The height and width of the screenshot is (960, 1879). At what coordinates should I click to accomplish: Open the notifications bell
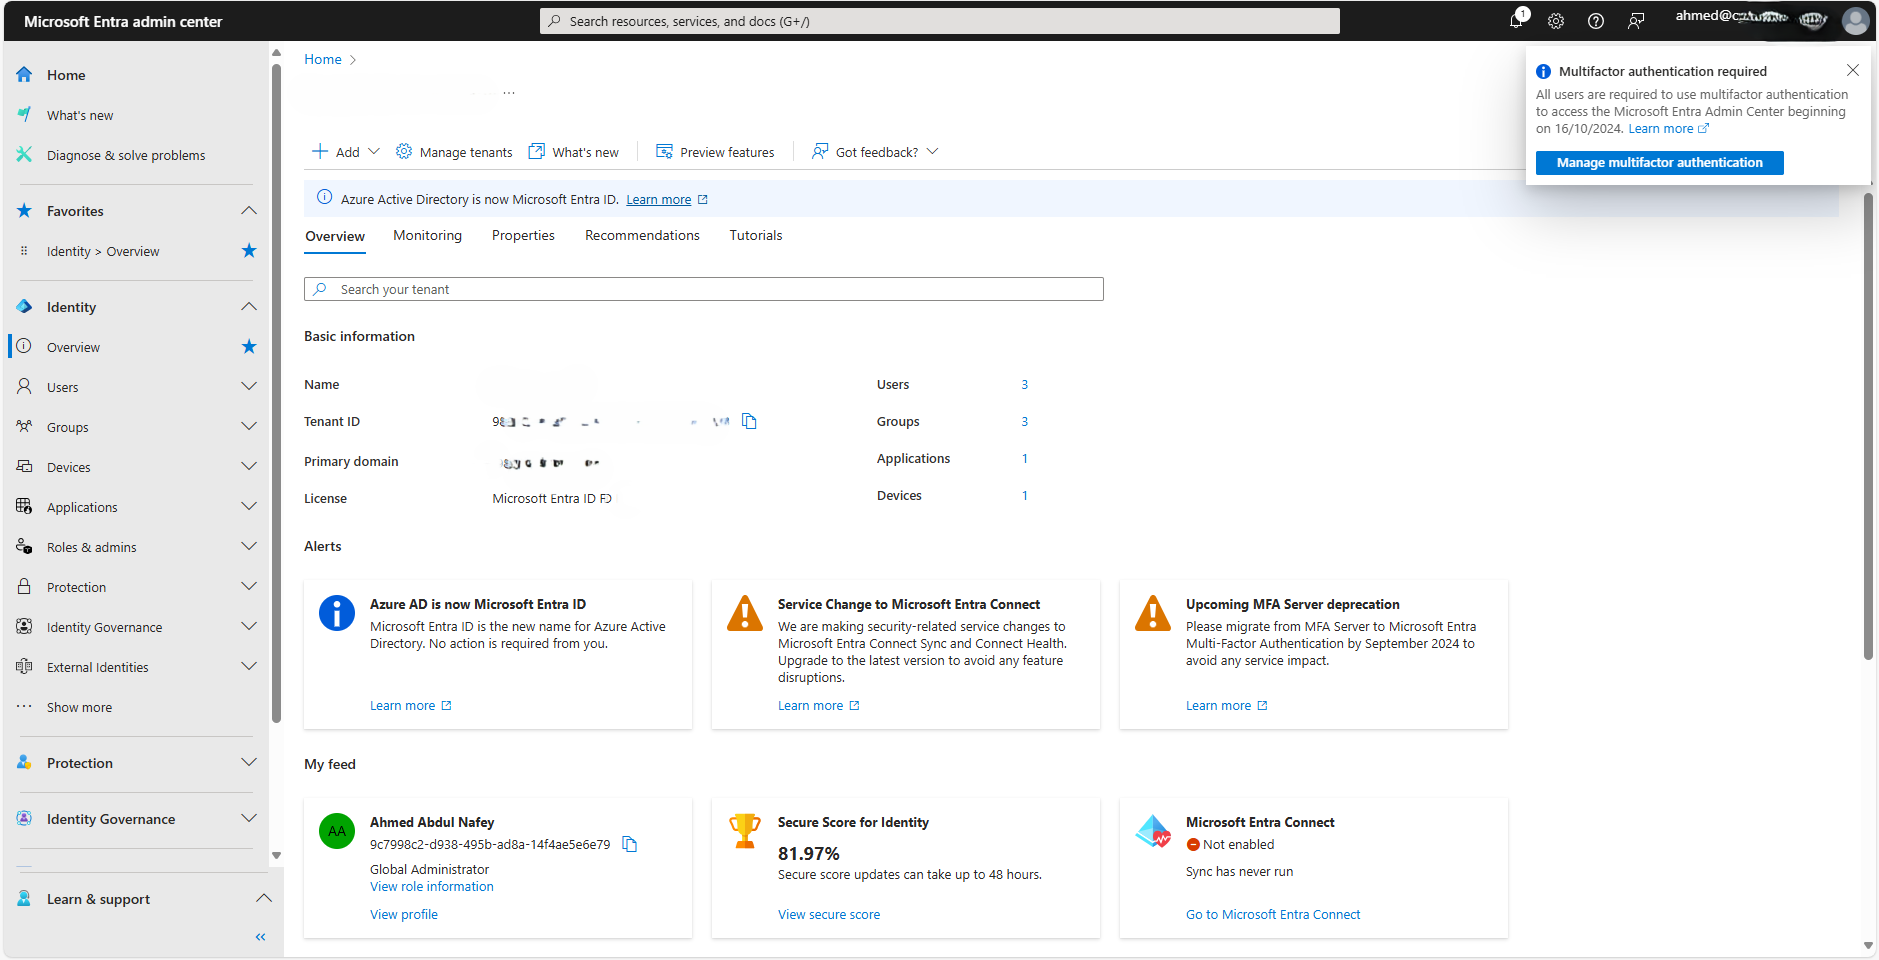1514,20
